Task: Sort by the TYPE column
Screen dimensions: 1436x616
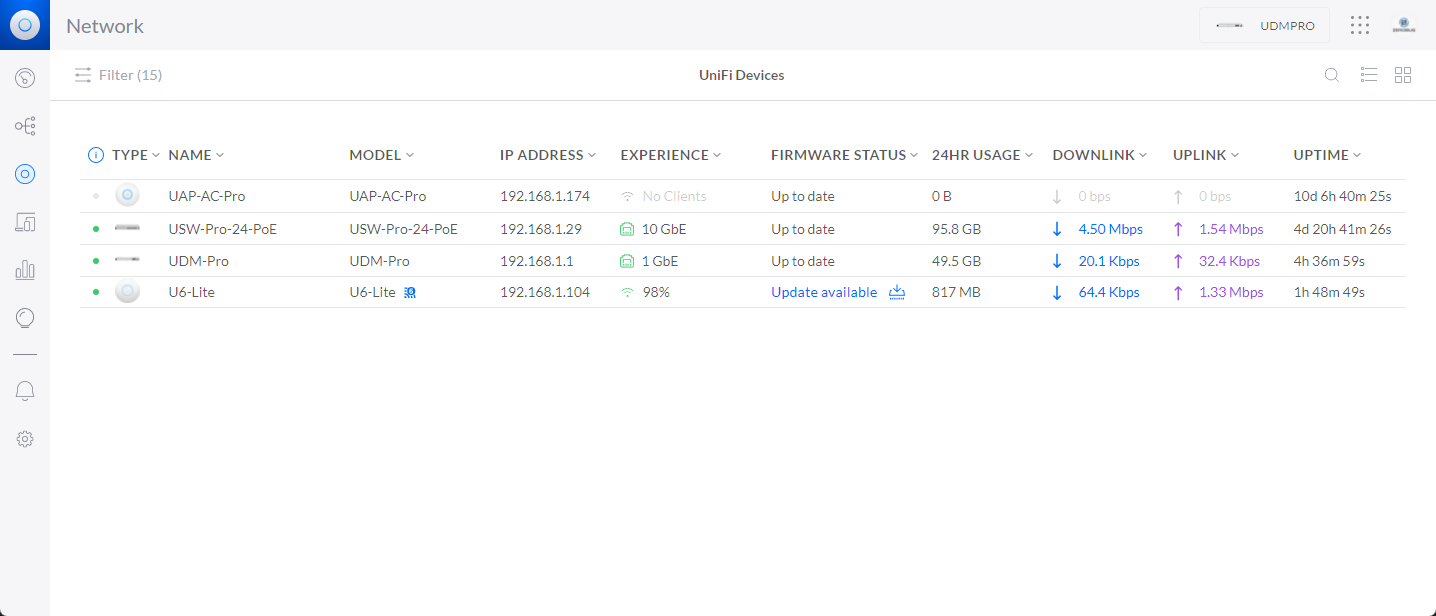Action: pyautogui.click(x=136, y=155)
